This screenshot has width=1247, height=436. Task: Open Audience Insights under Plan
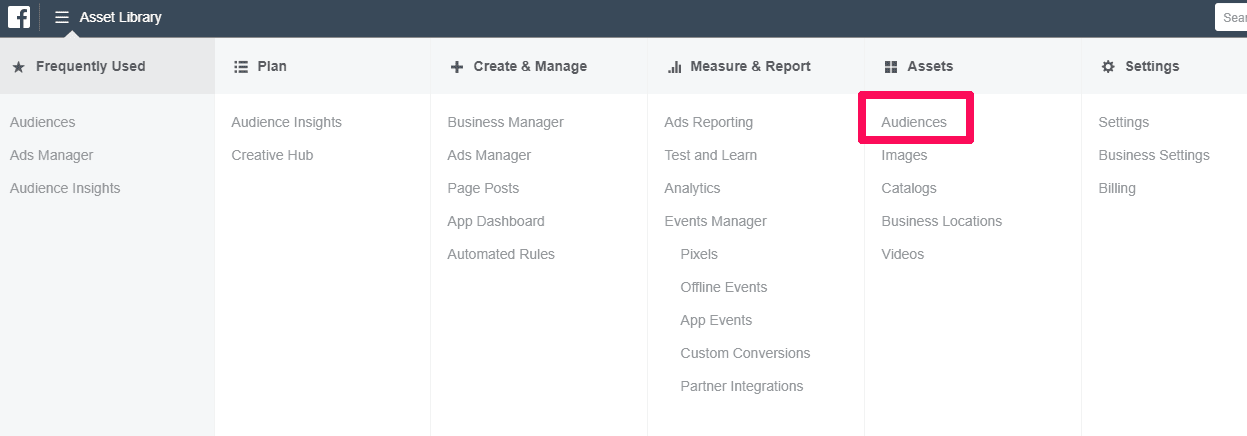click(286, 122)
